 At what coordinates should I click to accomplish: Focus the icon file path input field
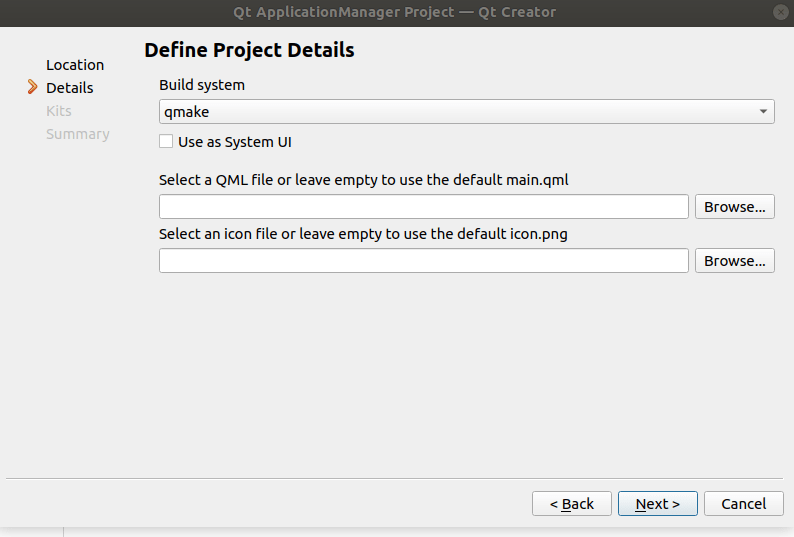[424, 261]
